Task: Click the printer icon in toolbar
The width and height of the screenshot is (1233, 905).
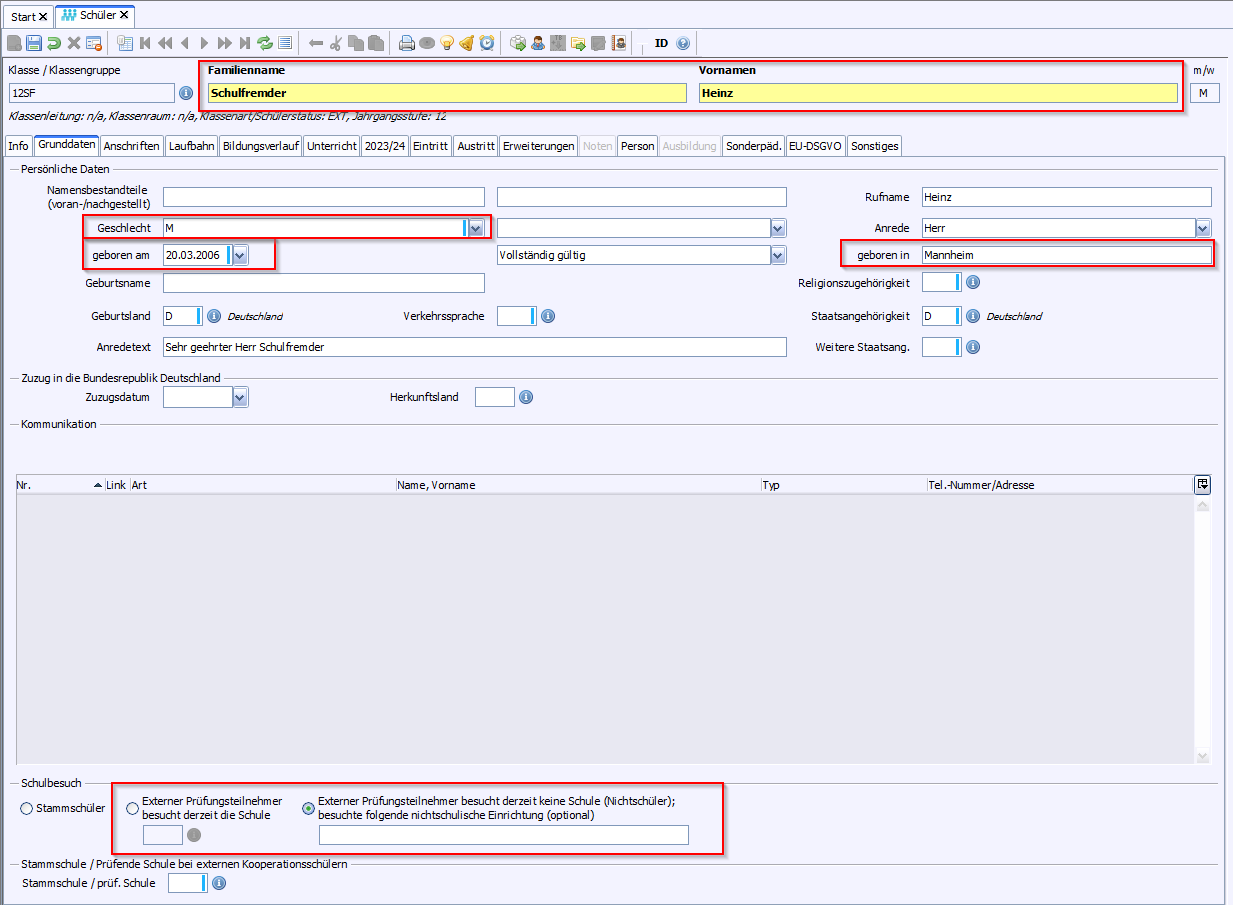Action: (407, 43)
